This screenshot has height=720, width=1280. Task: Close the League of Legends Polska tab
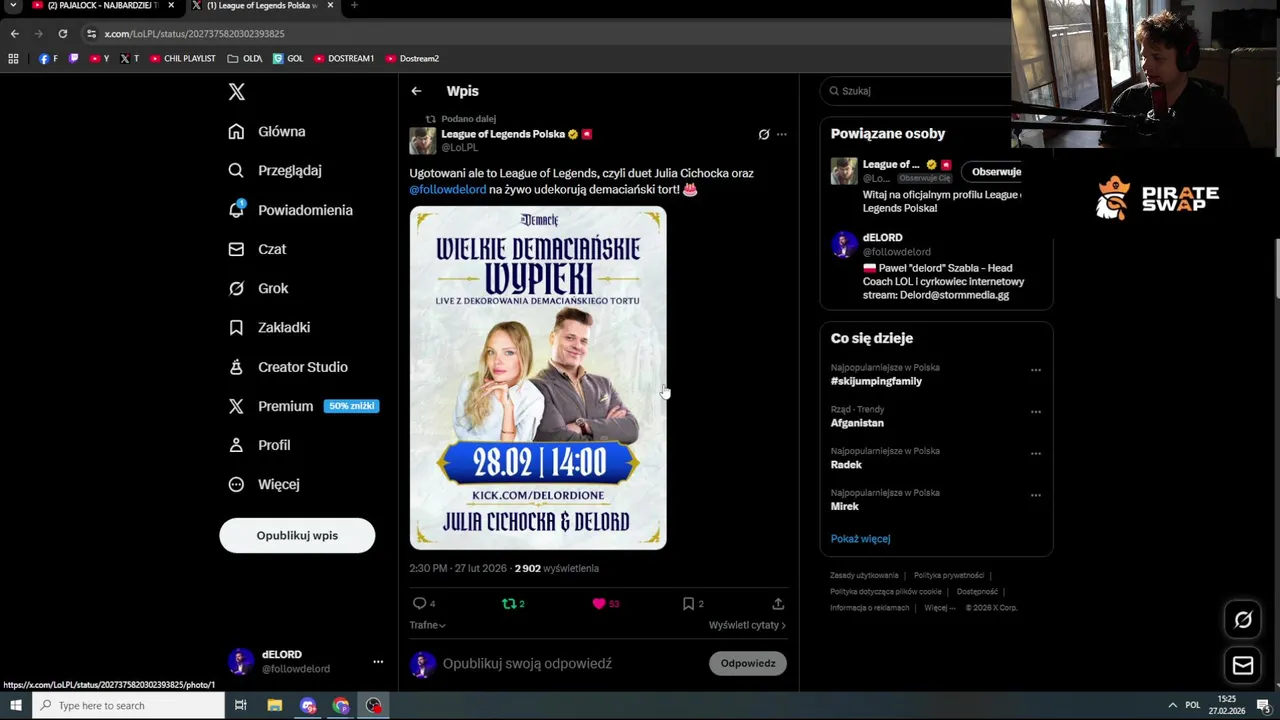coord(330,6)
